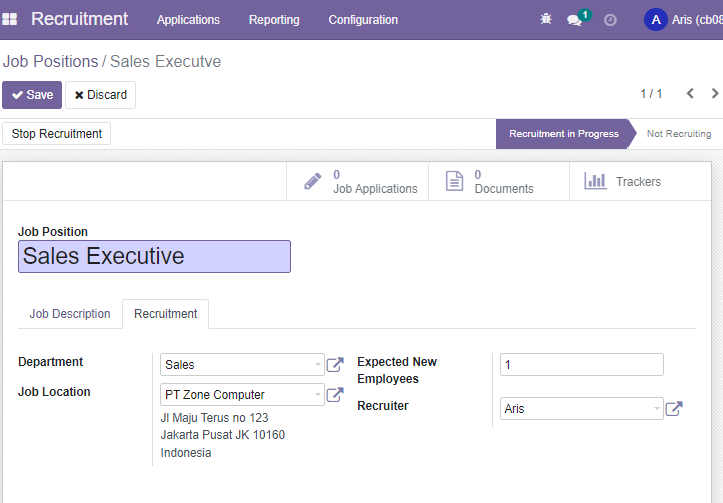This screenshot has width=723, height=503.
Task: Open Trackers stat button
Action: [640, 181]
